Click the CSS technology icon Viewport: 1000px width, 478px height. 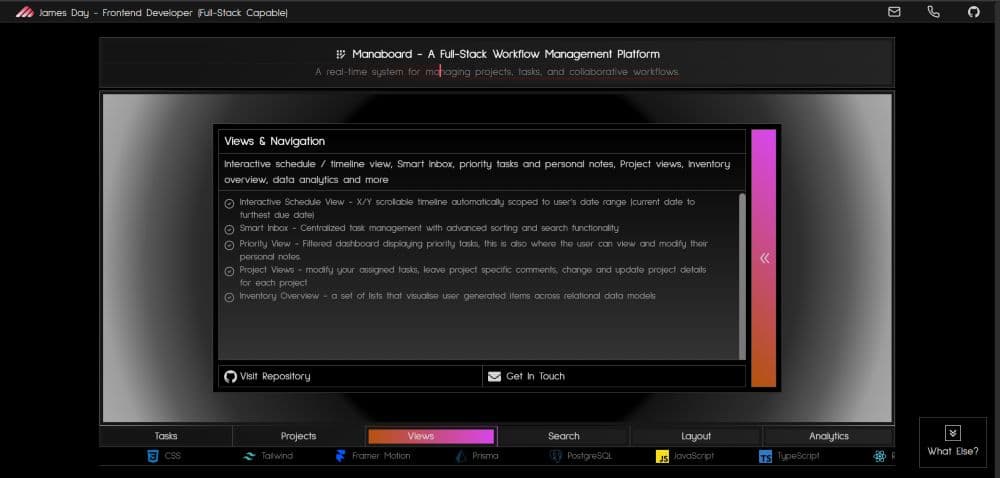pos(152,456)
